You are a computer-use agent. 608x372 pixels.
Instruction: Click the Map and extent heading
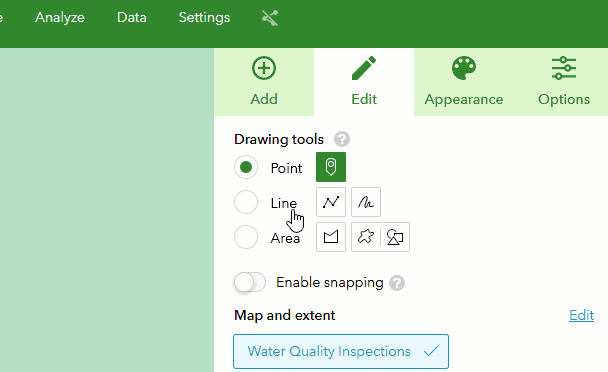pos(285,315)
